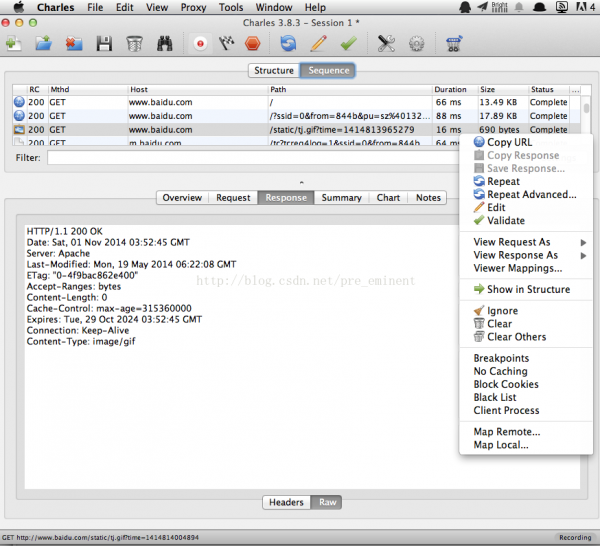Click the notification bell menu bar icon
This screenshot has width=600, height=546.
519,7
